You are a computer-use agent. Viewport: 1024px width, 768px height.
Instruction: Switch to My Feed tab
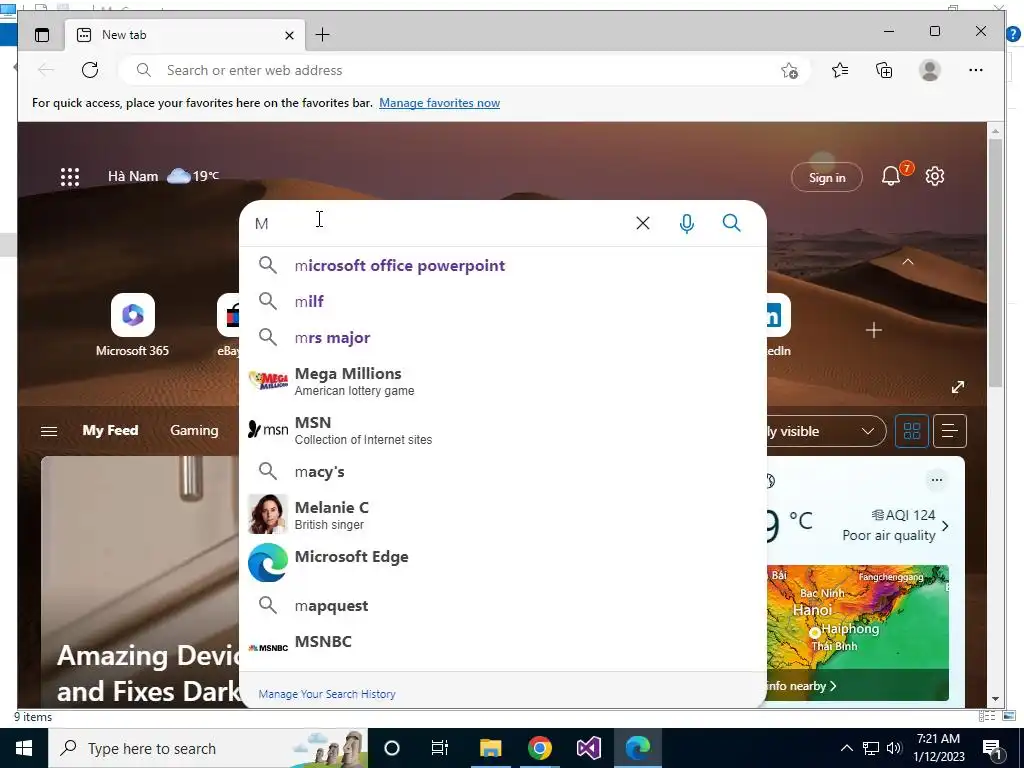pyautogui.click(x=110, y=430)
